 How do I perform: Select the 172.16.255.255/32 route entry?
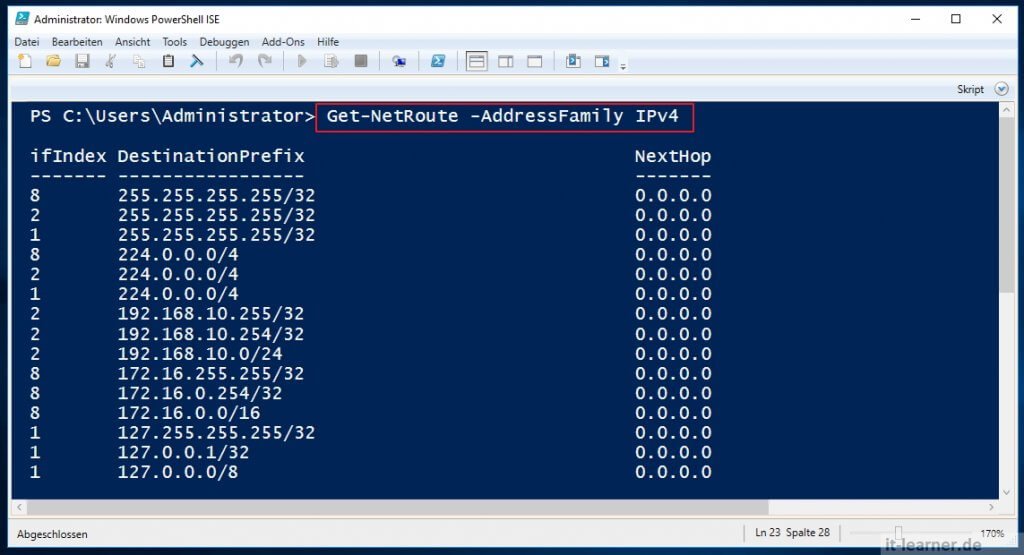pos(211,373)
